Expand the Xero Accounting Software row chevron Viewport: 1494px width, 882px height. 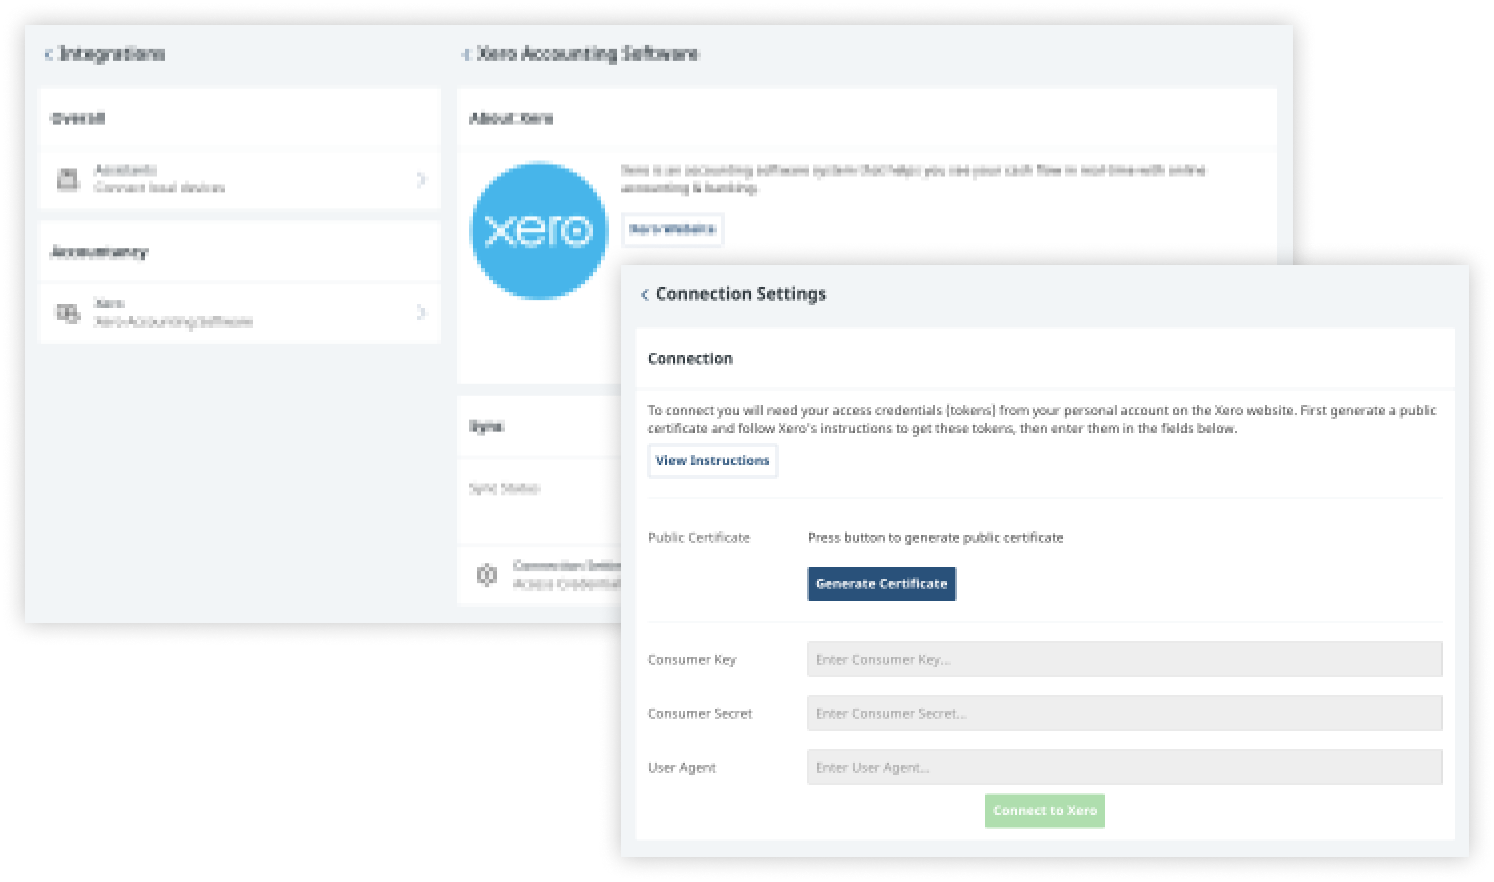pos(421,313)
